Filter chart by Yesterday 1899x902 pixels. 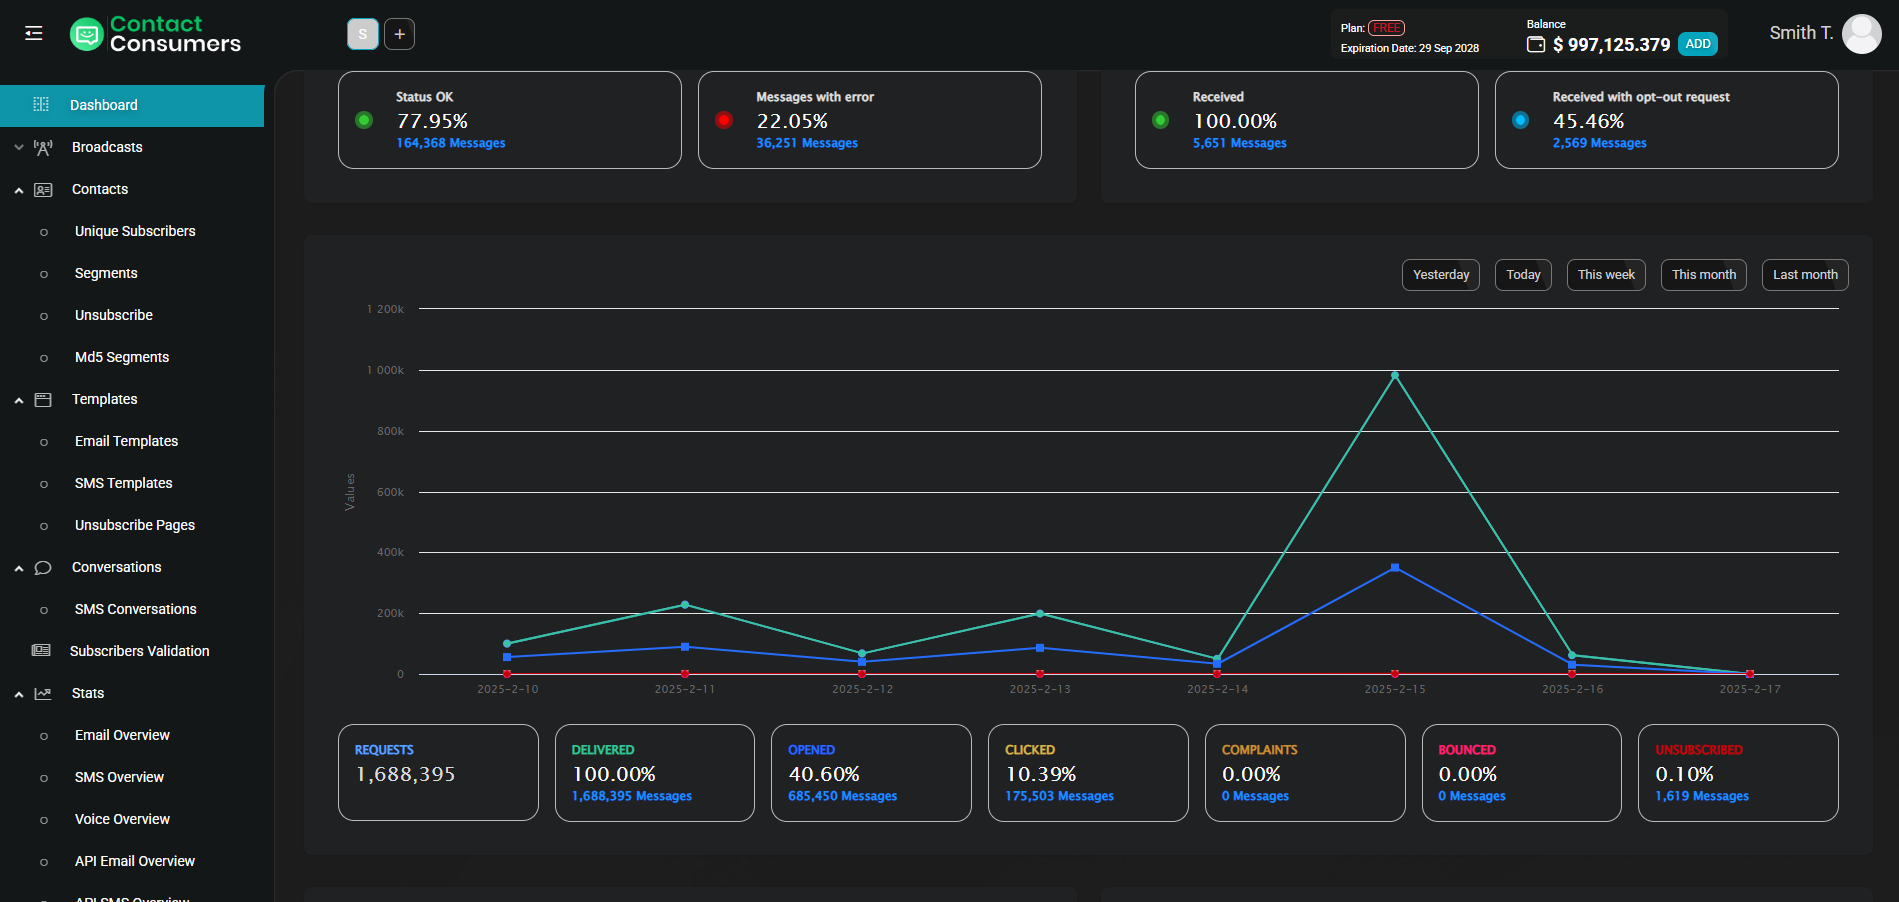click(x=1441, y=275)
